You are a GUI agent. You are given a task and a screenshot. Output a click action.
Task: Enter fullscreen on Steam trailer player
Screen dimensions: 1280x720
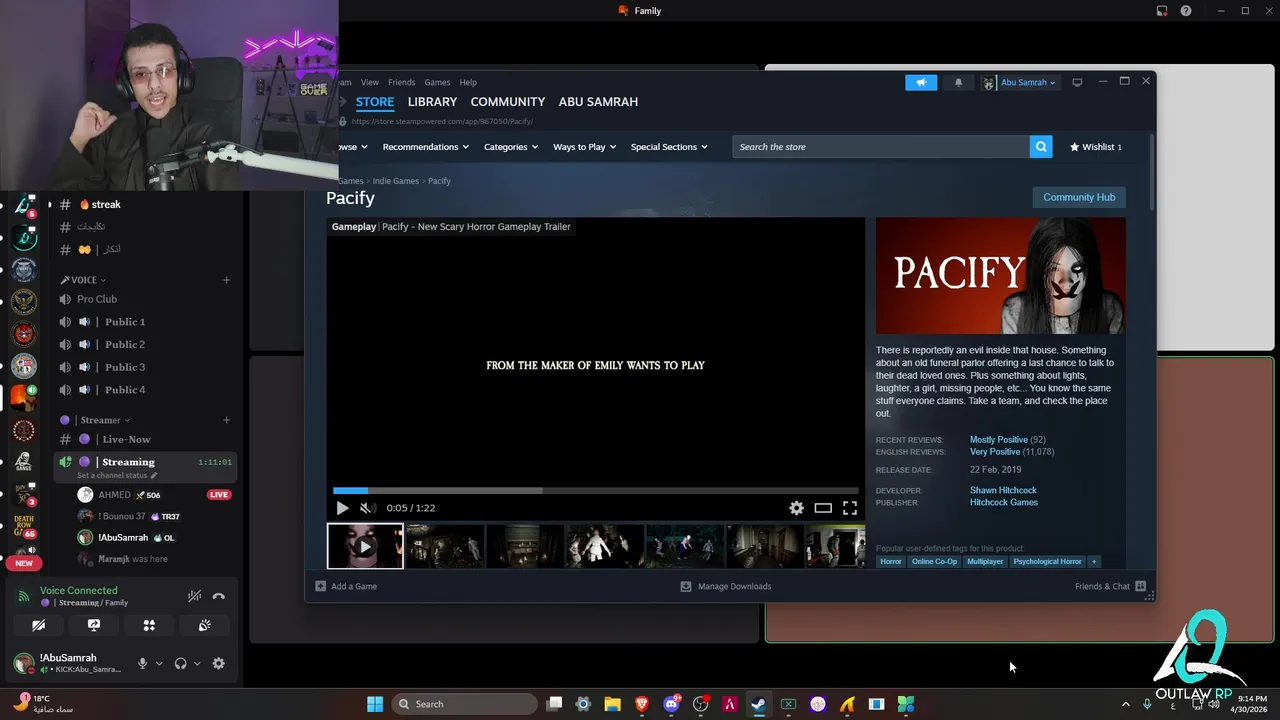pos(849,508)
